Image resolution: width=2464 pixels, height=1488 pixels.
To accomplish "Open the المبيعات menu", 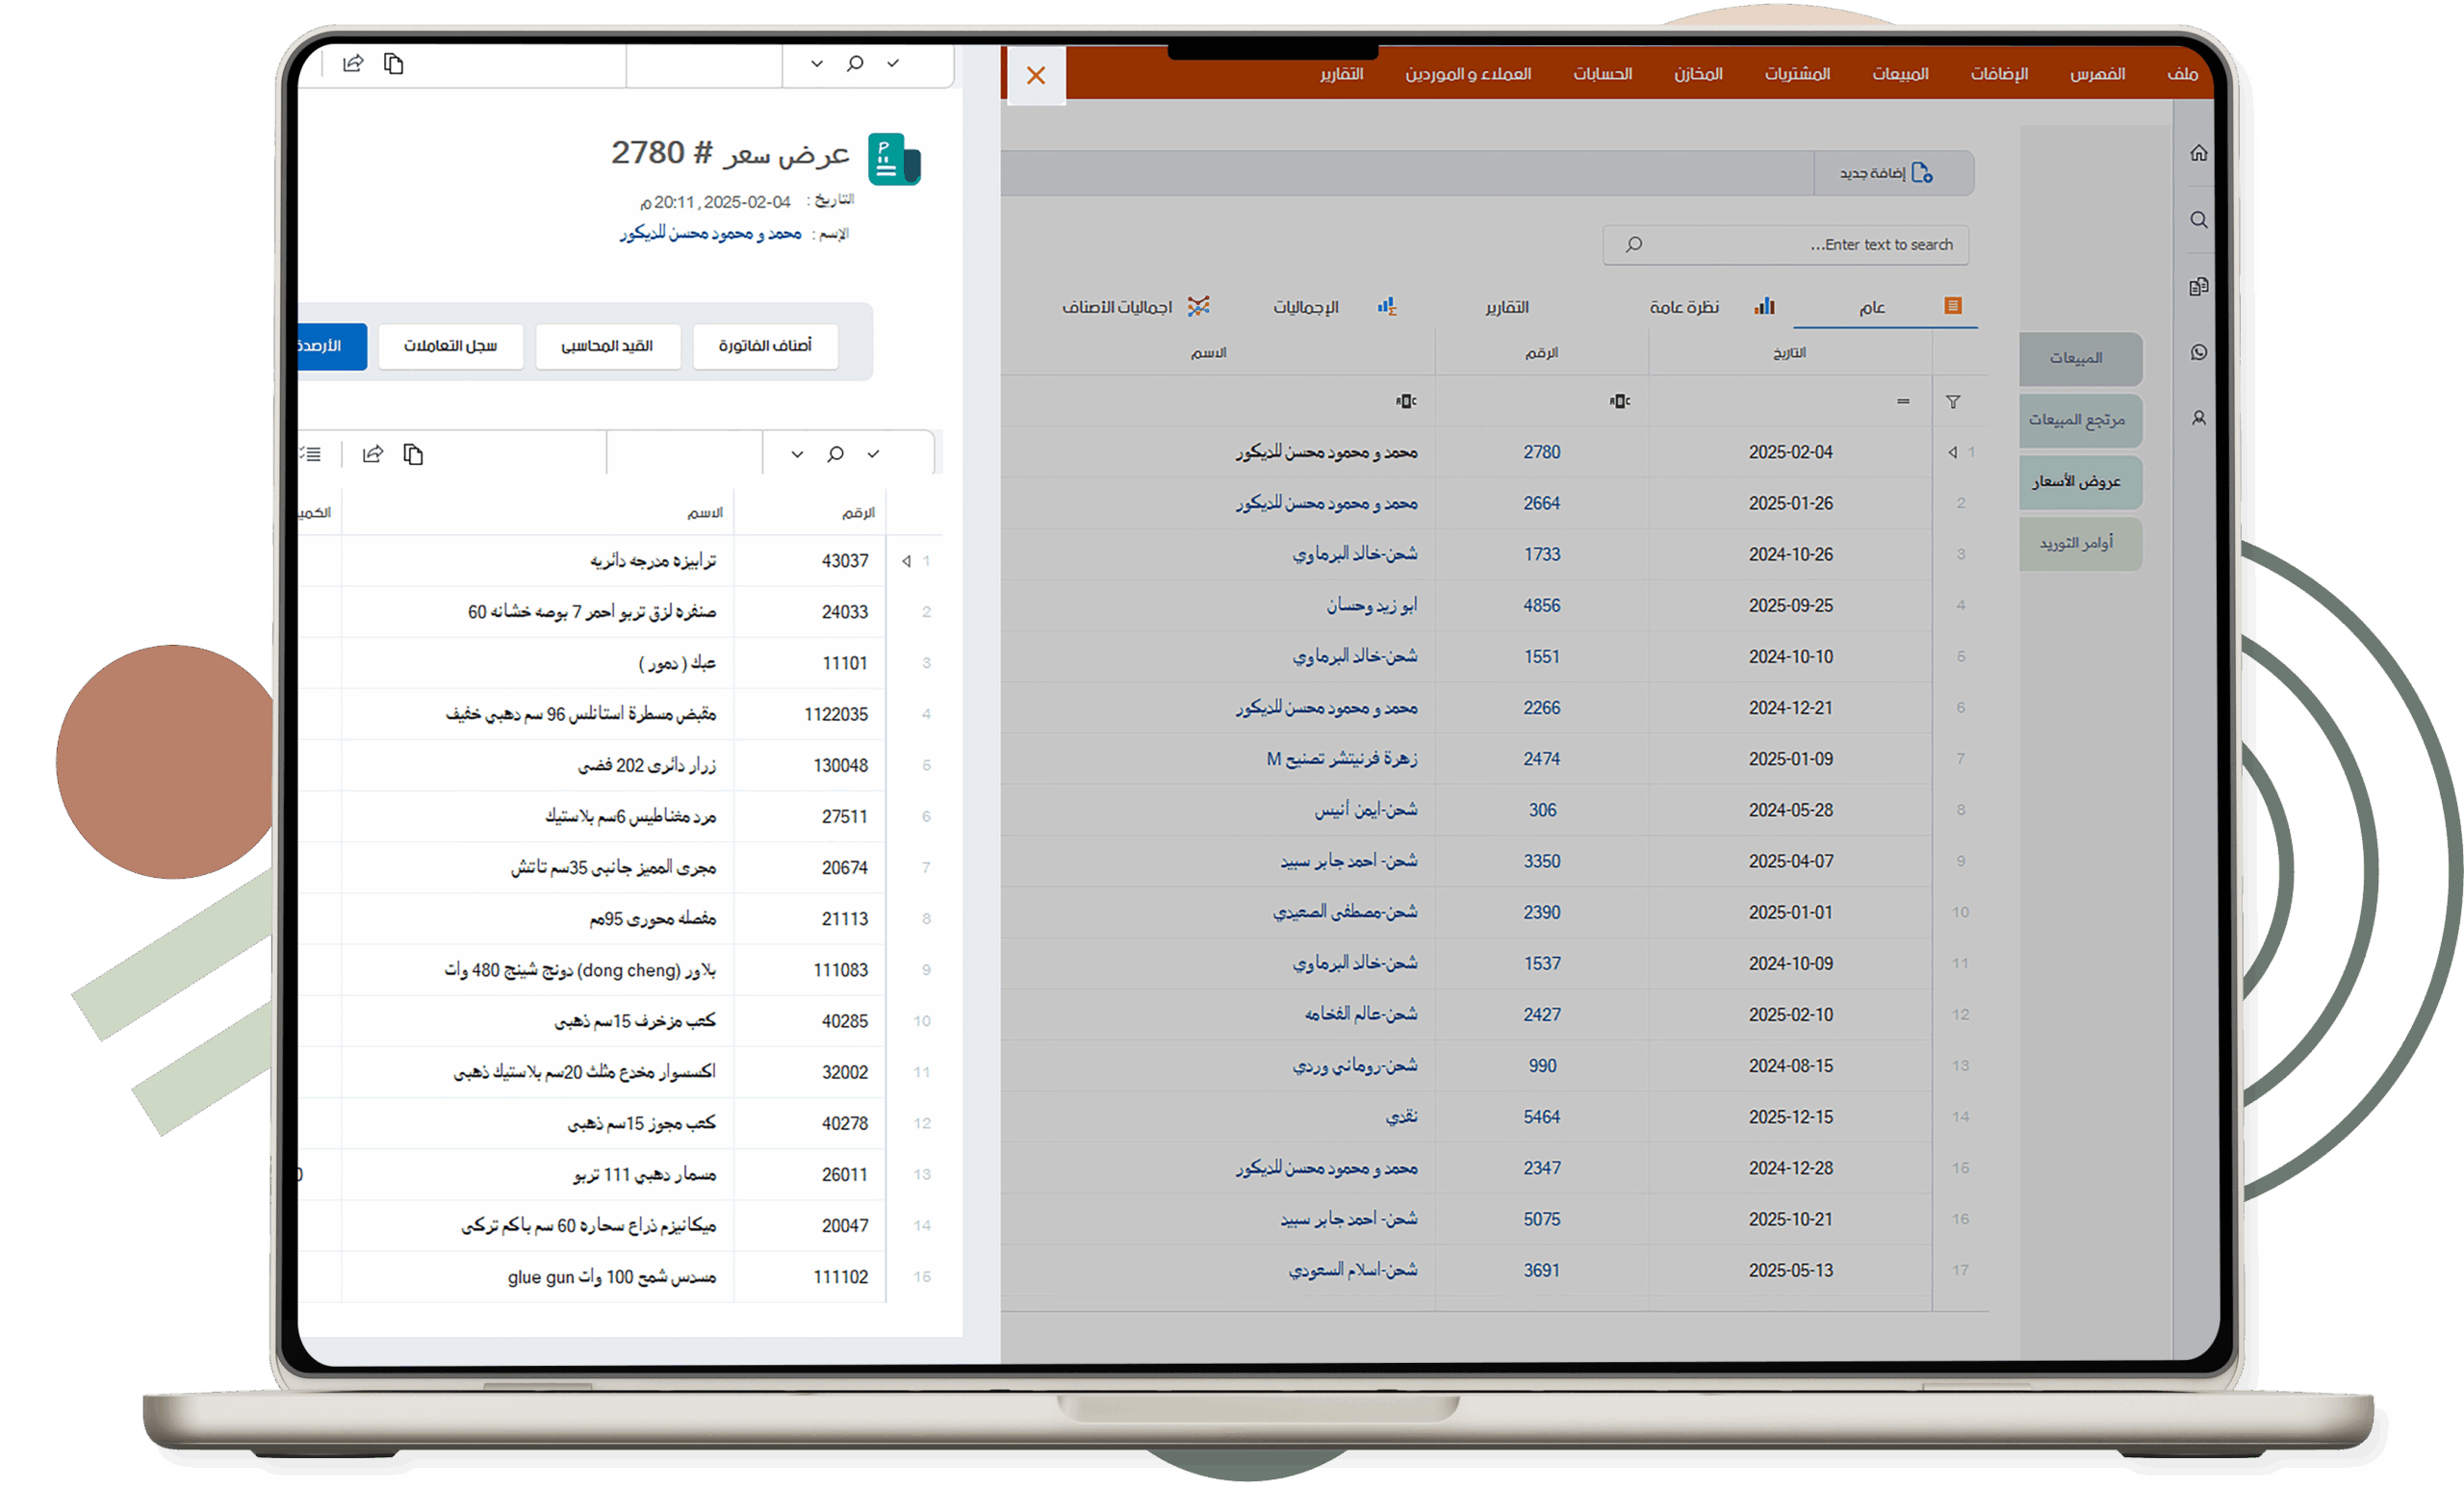I will pyautogui.click(x=1900, y=74).
